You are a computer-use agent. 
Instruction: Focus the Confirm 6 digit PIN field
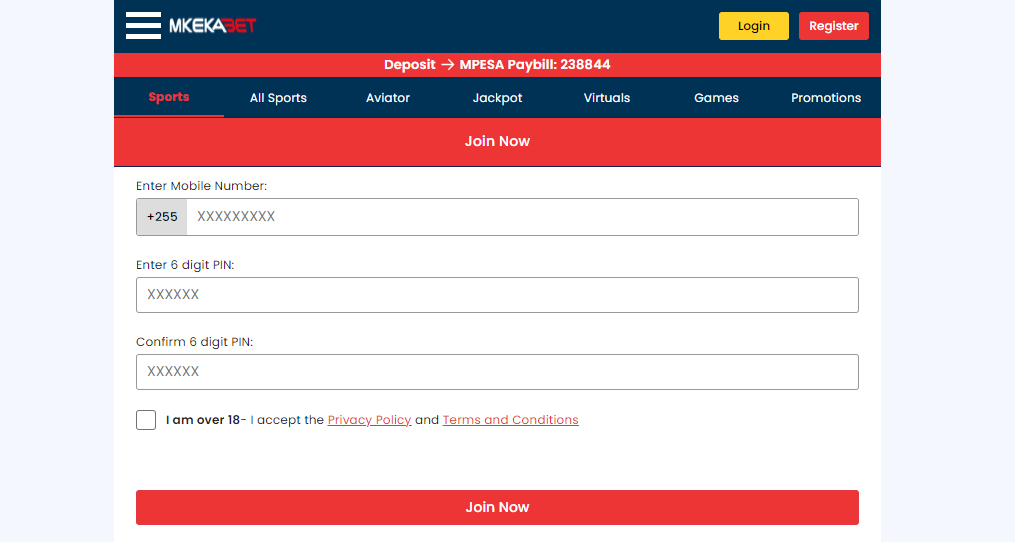497,372
